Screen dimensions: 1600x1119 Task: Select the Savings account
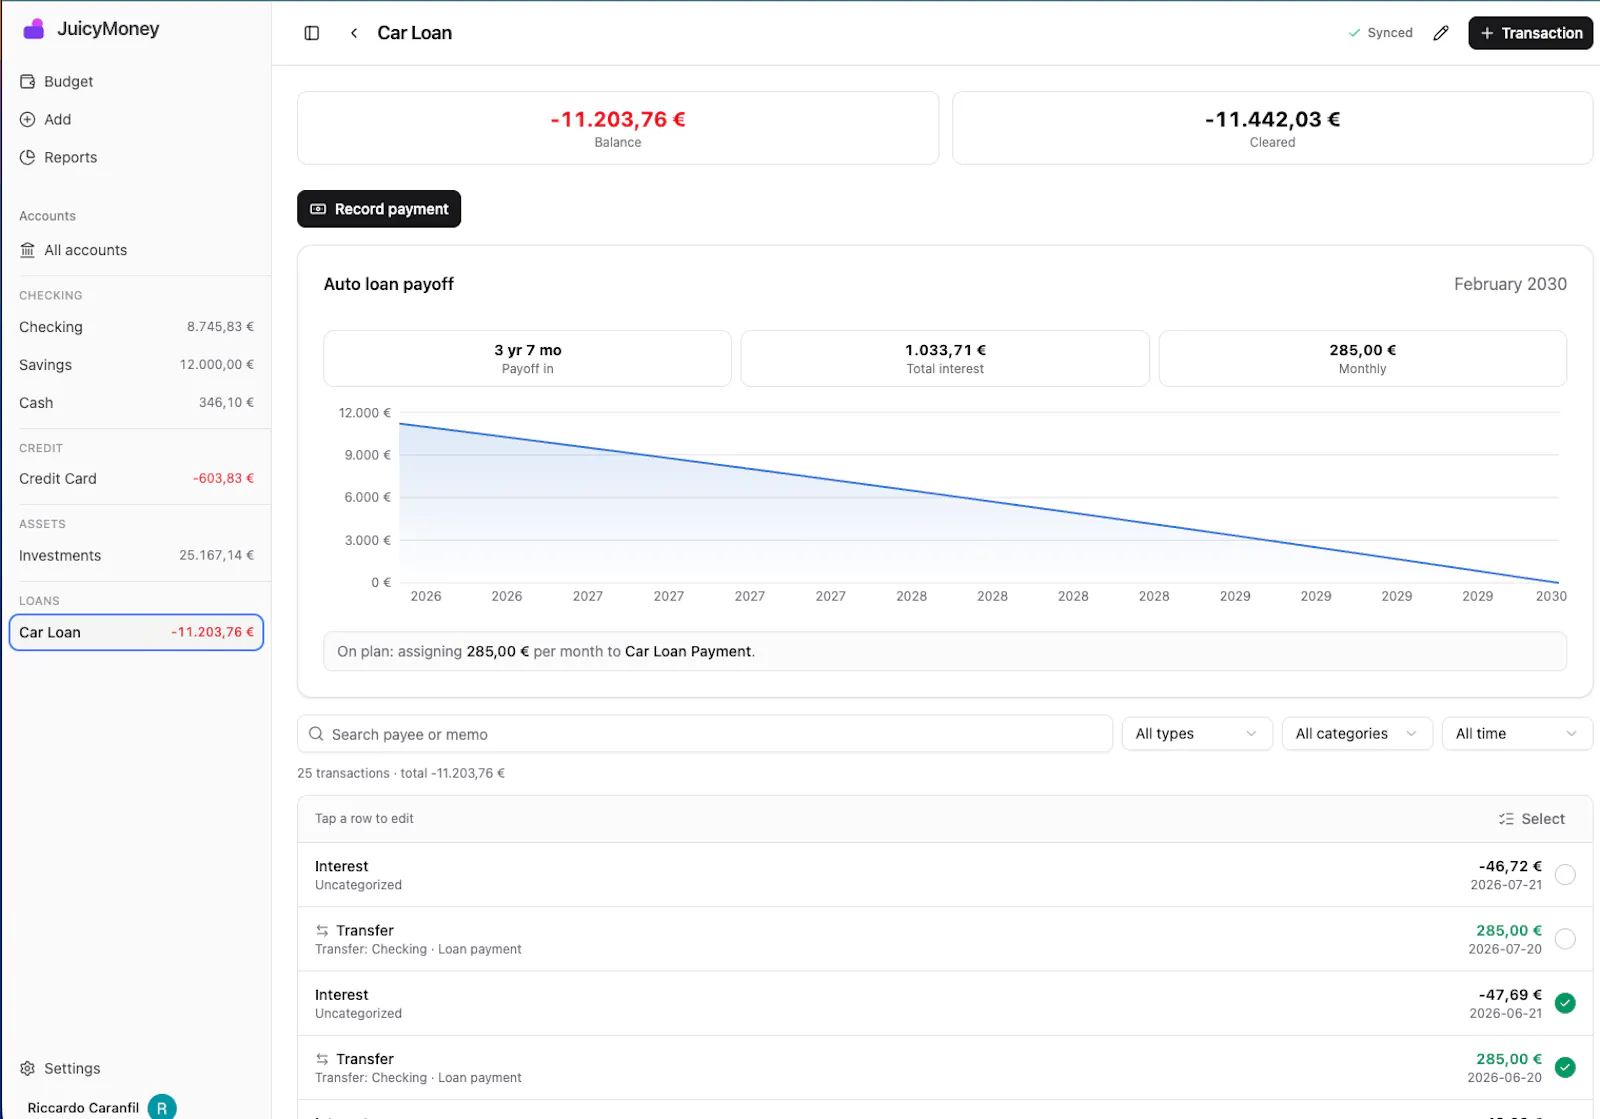[x=136, y=365]
